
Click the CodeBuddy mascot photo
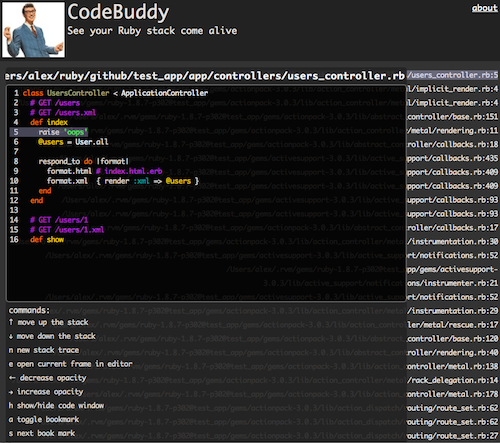(33, 30)
